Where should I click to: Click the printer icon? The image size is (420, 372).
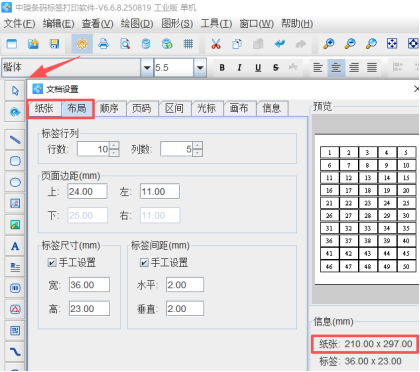point(103,44)
